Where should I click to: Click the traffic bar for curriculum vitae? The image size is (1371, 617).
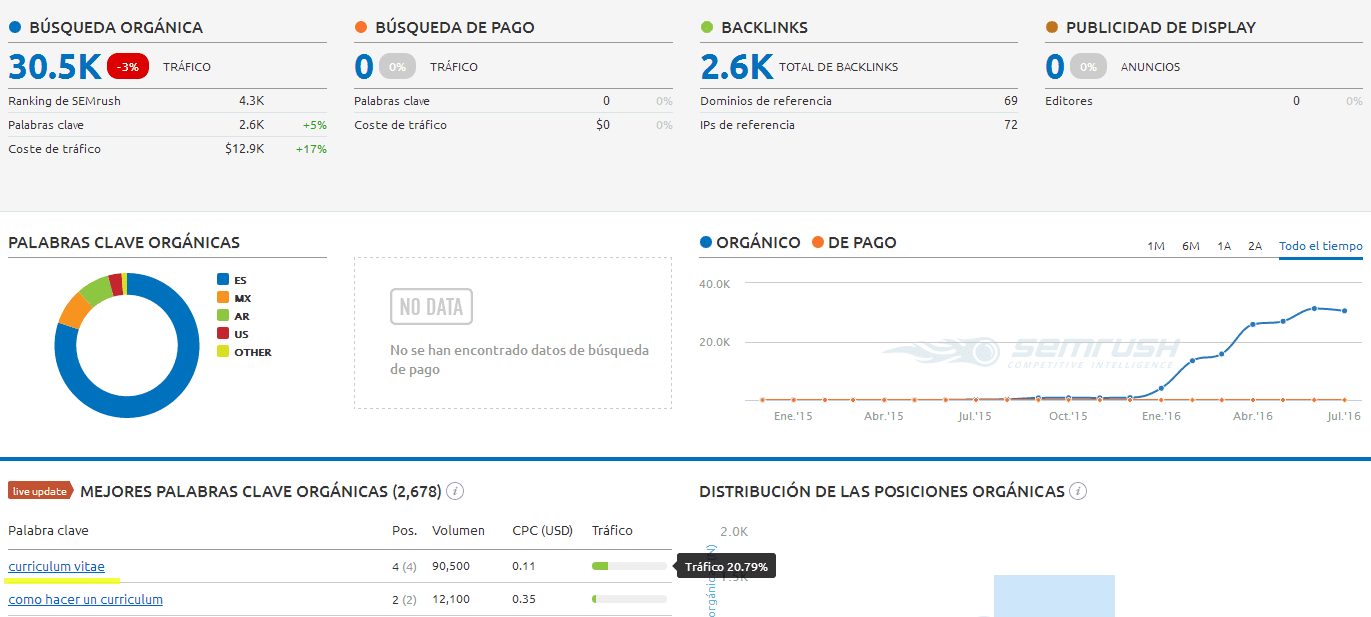[629, 566]
